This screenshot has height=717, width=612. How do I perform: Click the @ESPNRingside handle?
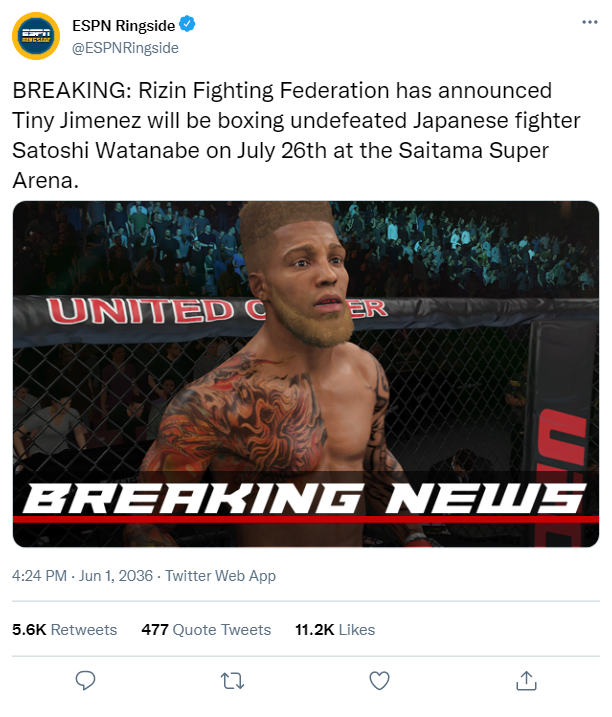[125, 48]
